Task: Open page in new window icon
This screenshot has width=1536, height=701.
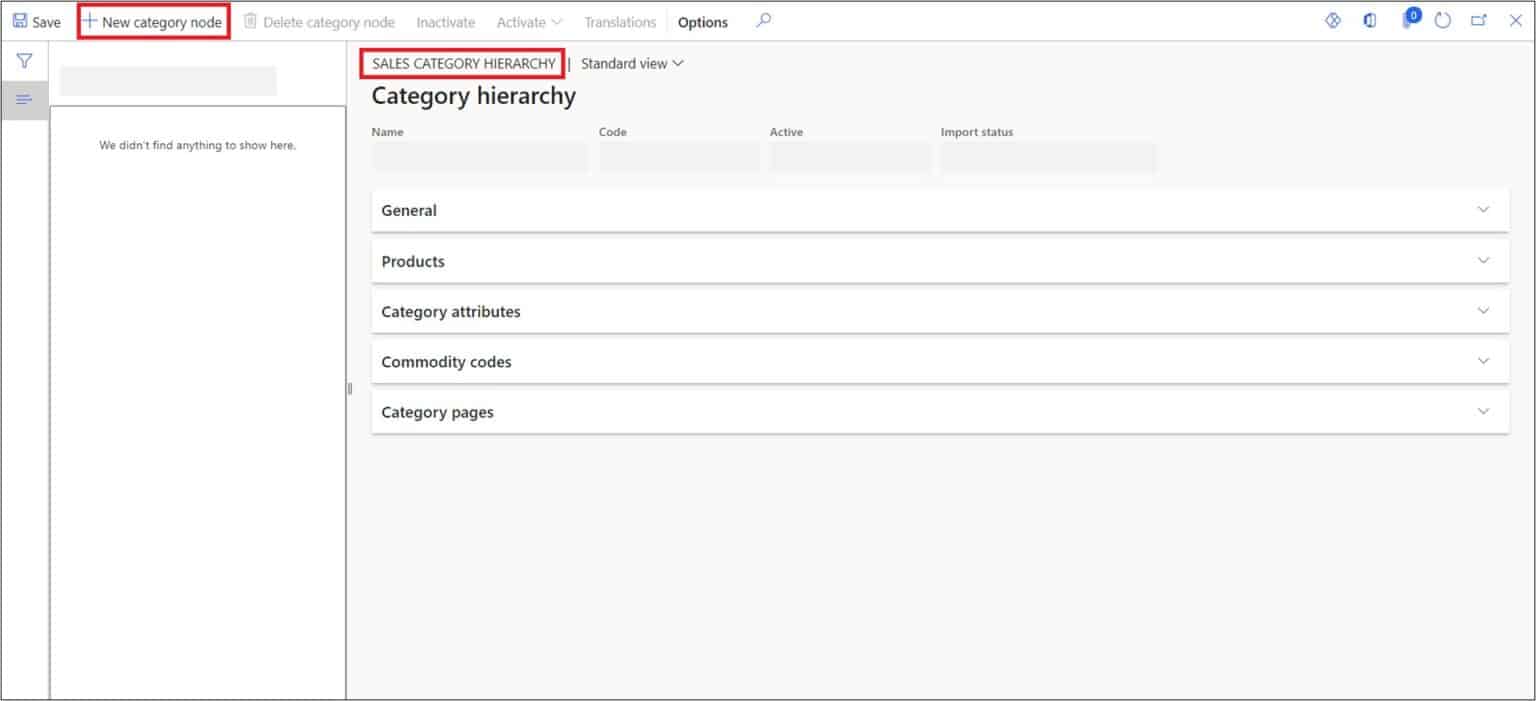Action: click(1478, 21)
